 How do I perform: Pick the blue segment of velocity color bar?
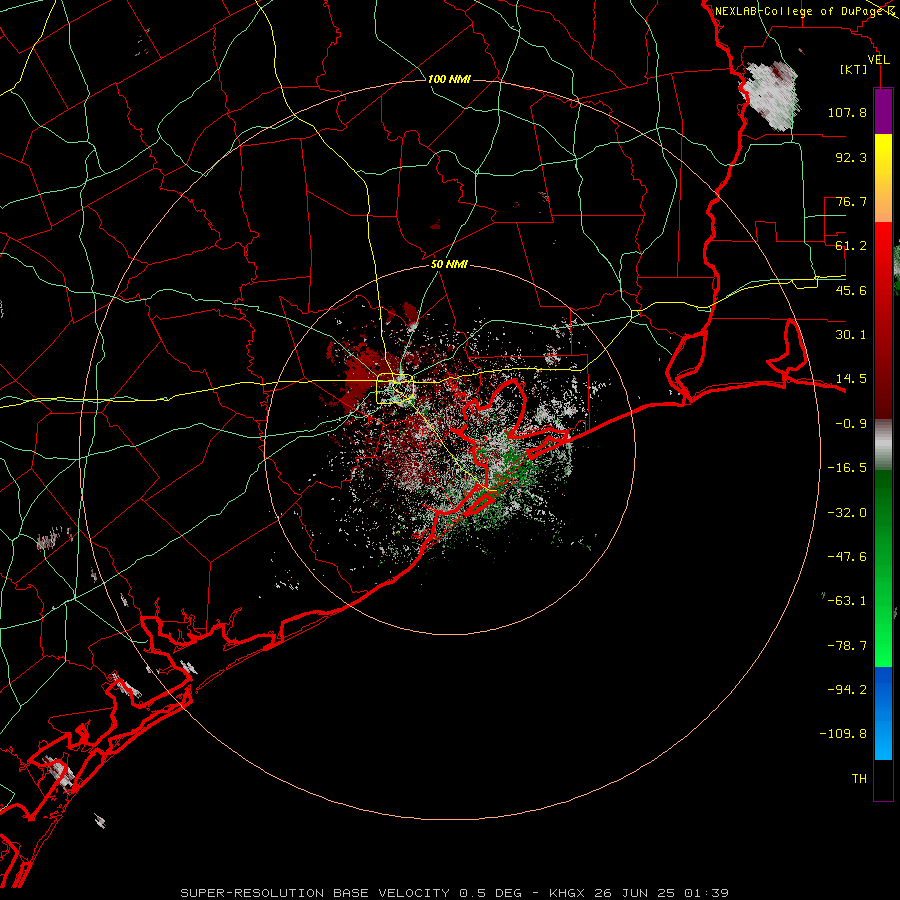tap(883, 713)
